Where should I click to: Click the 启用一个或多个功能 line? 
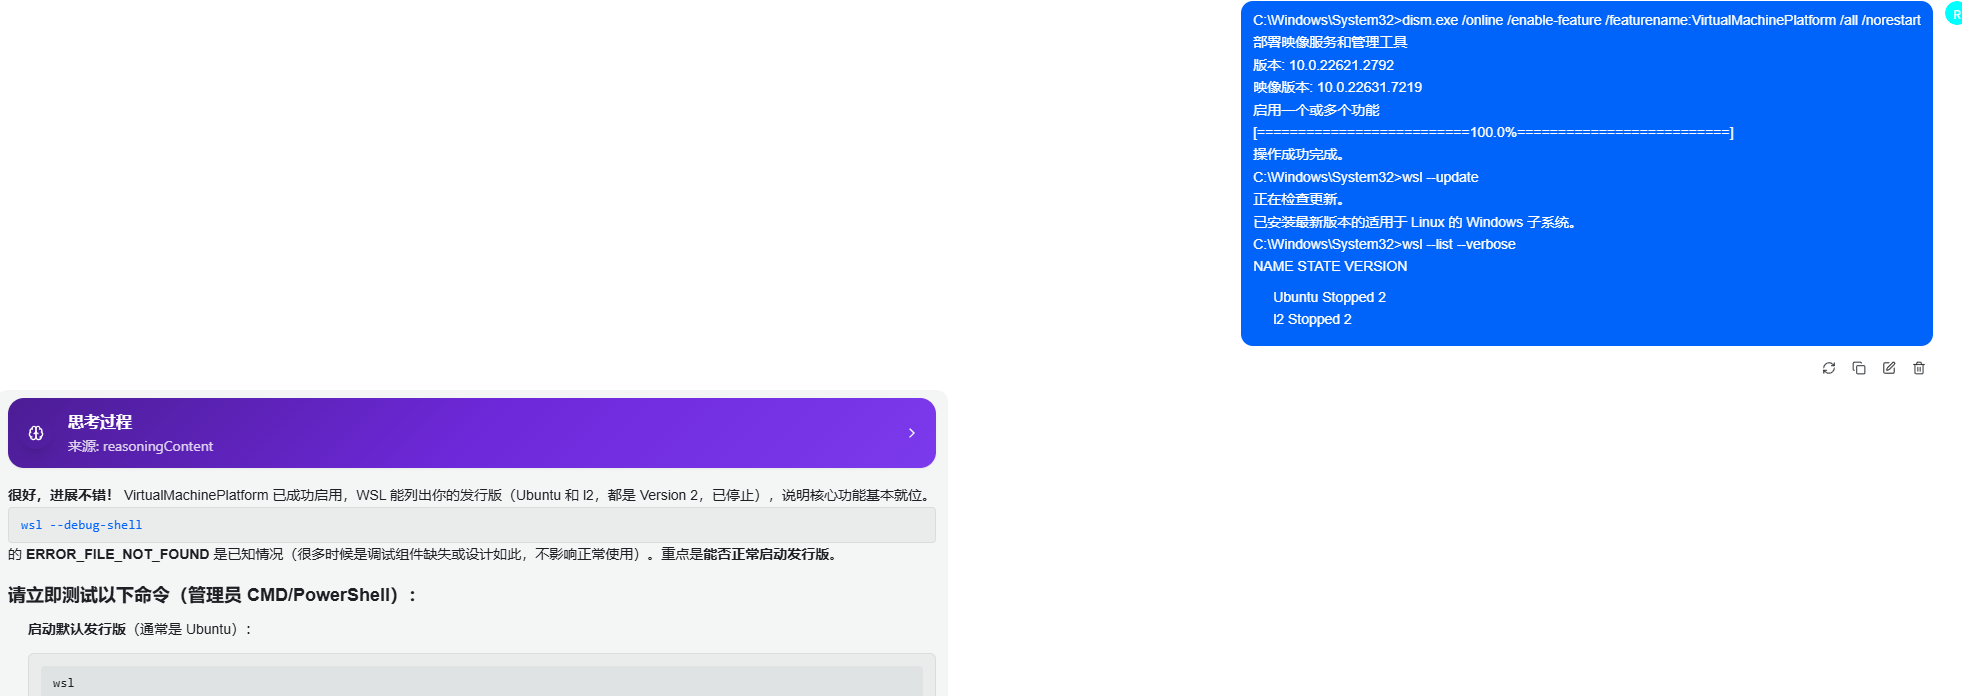[1316, 110]
